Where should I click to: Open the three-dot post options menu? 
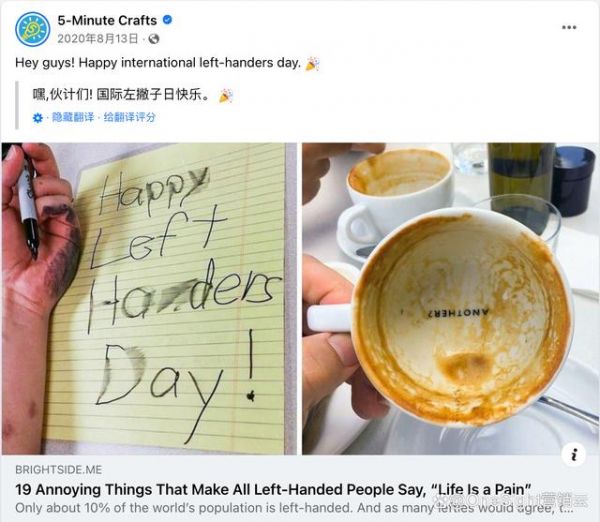[569, 27]
